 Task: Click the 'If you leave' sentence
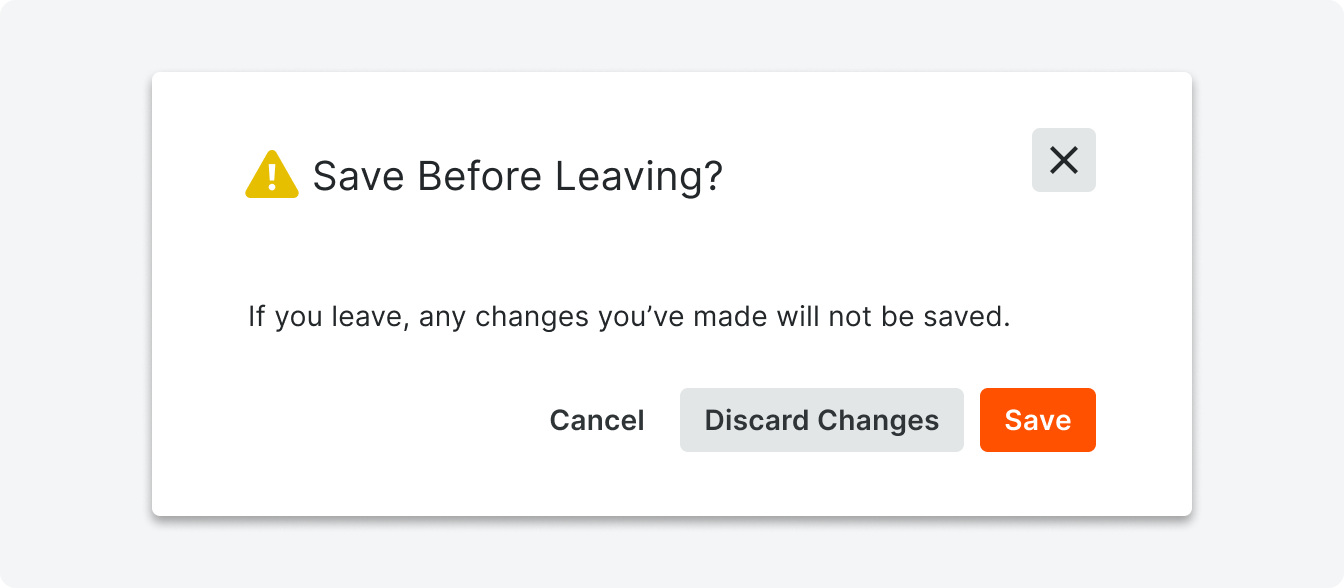pos(630,318)
